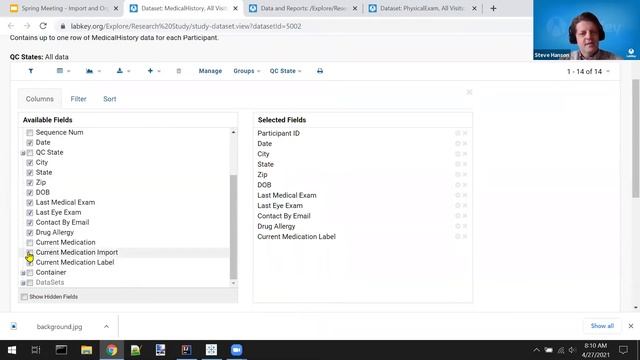Uncheck the Zip field checkbox

pos(30,183)
